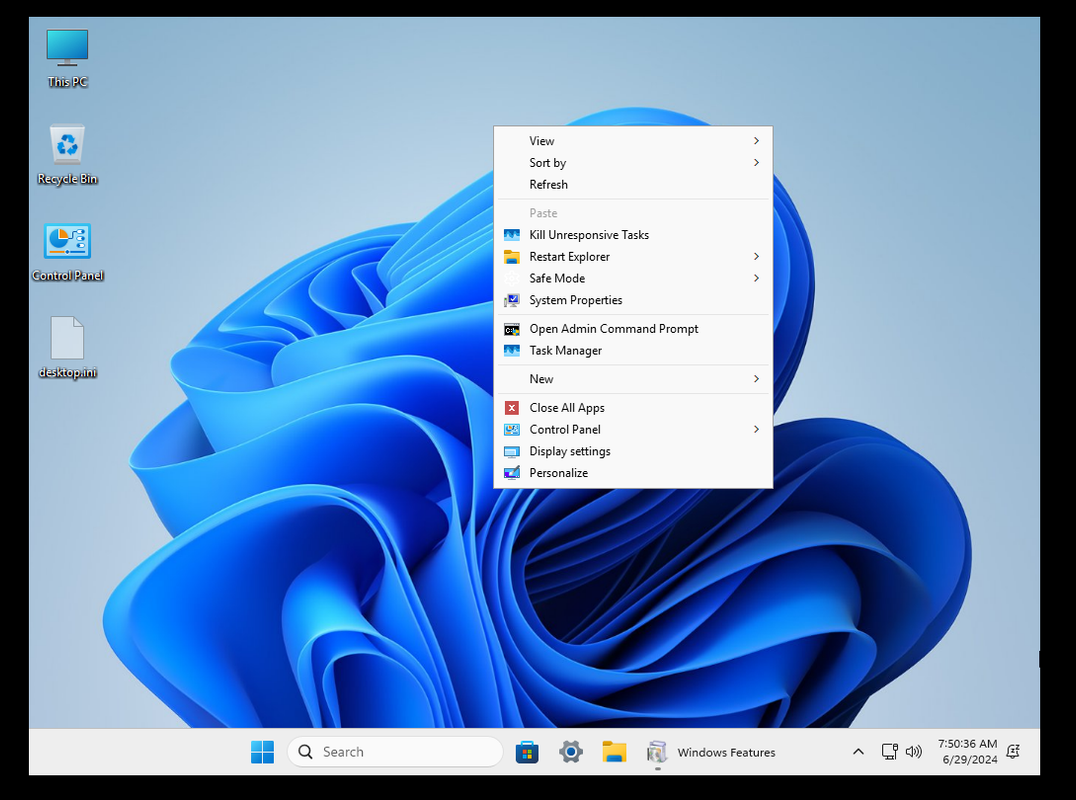Image resolution: width=1076 pixels, height=800 pixels.
Task: Select Open Admin Command Prompt
Action: click(x=633, y=329)
